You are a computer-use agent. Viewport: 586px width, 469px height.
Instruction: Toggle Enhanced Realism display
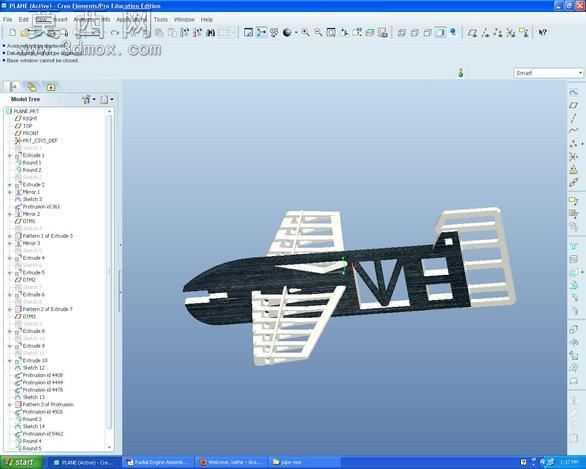(453, 33)
